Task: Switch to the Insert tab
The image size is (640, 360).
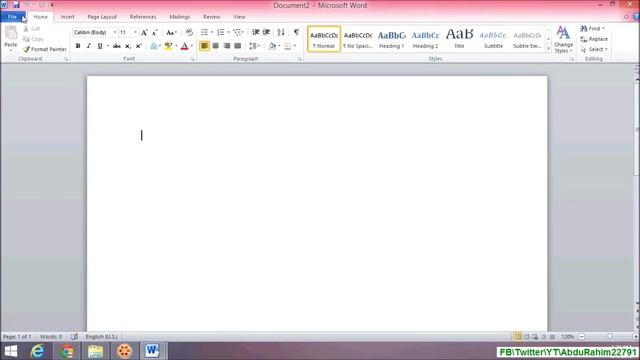Action: coord(67,17)
